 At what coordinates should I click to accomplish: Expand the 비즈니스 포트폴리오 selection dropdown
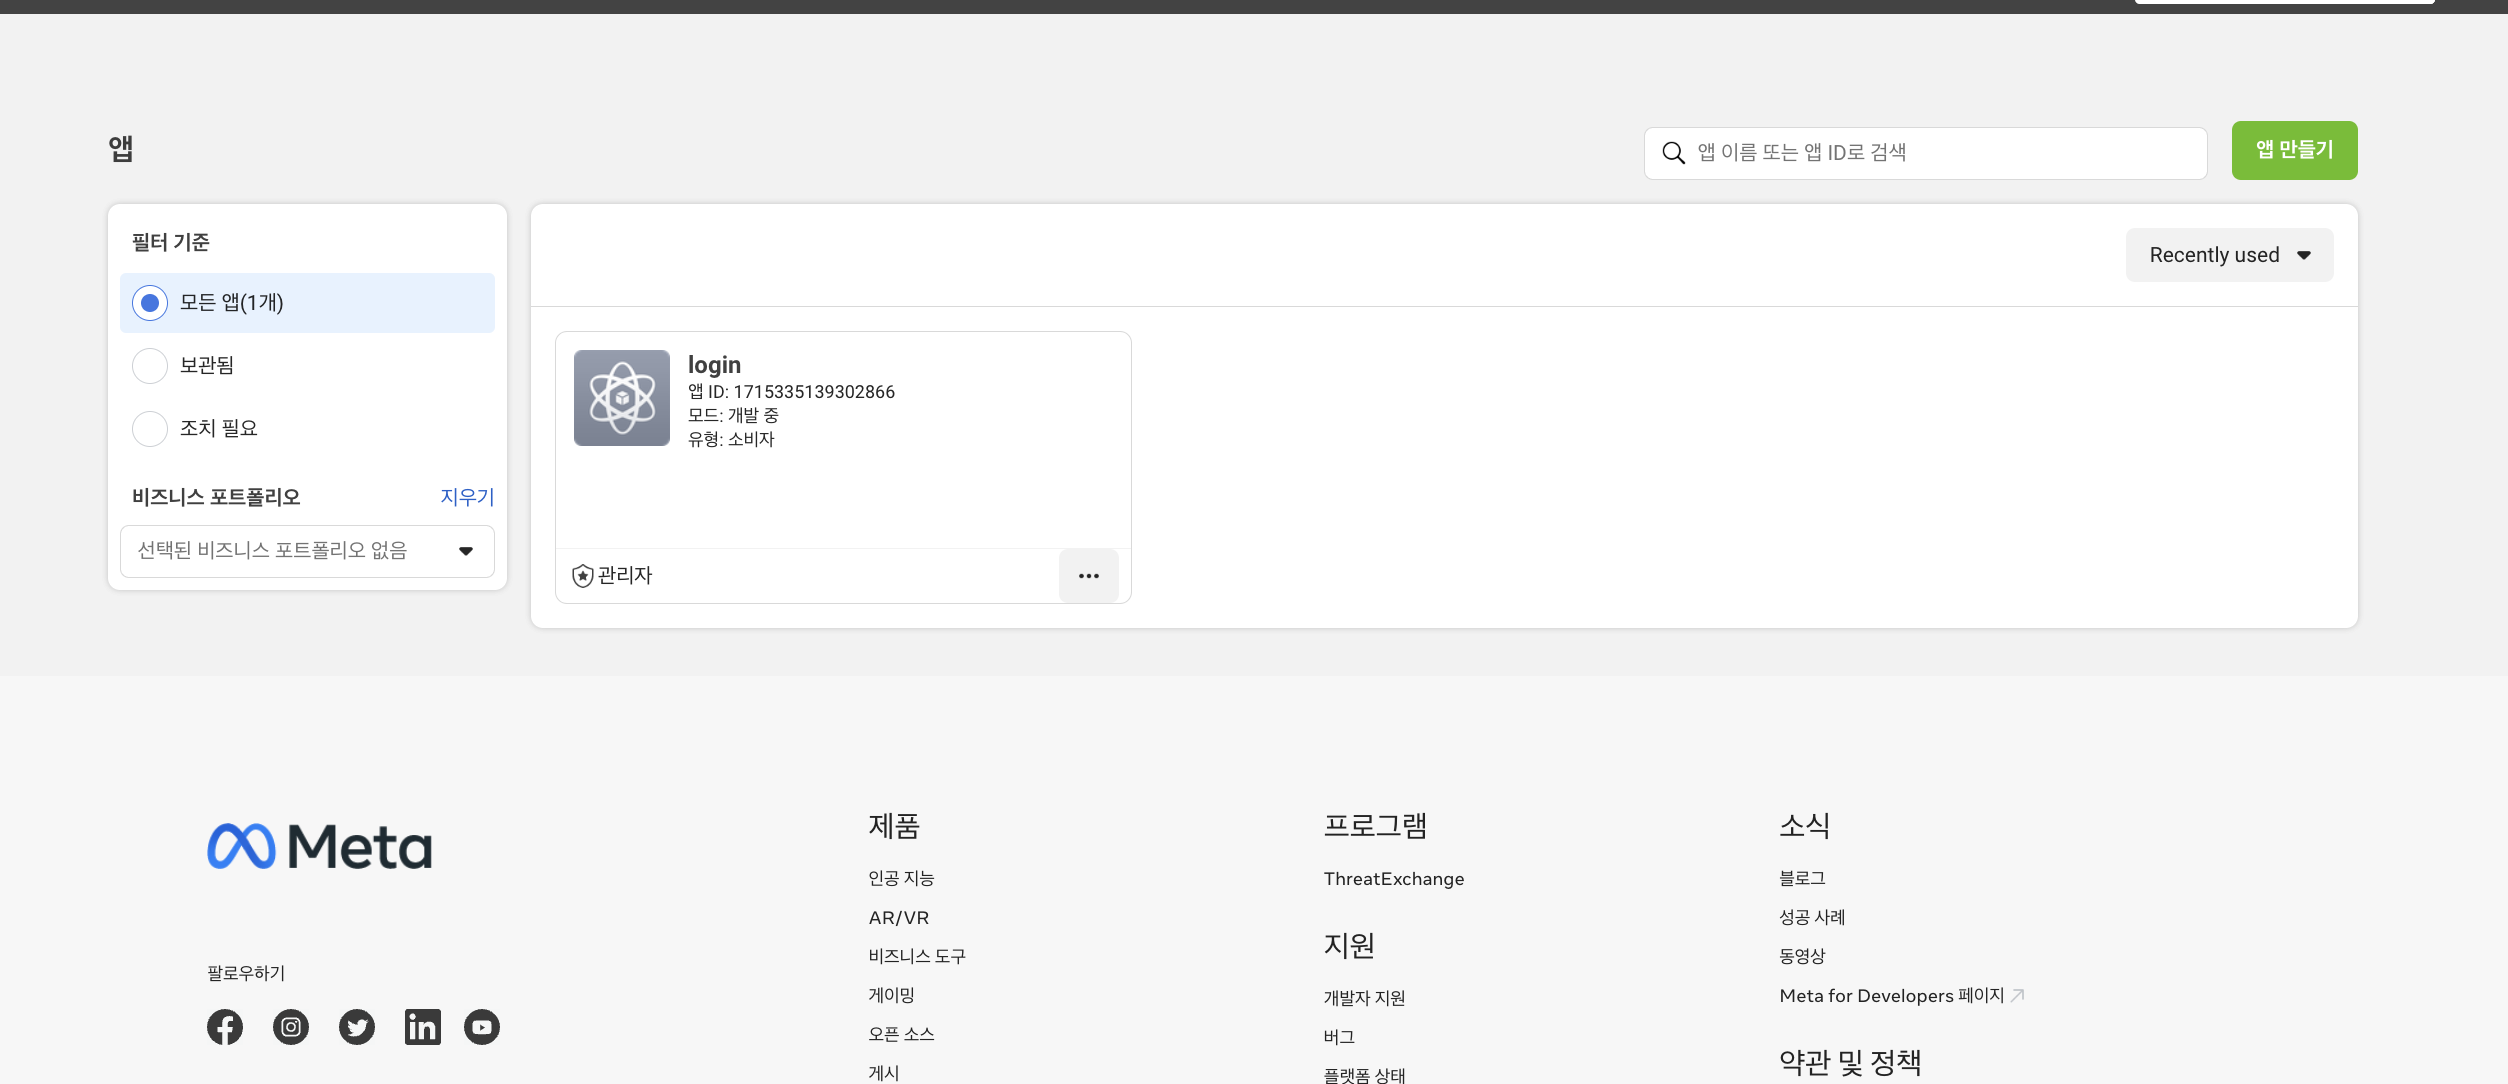[x=307, y=551]
